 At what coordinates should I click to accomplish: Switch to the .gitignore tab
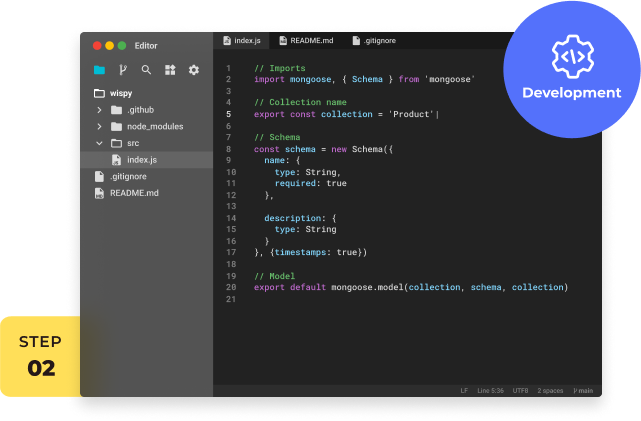tap(376, 41)
